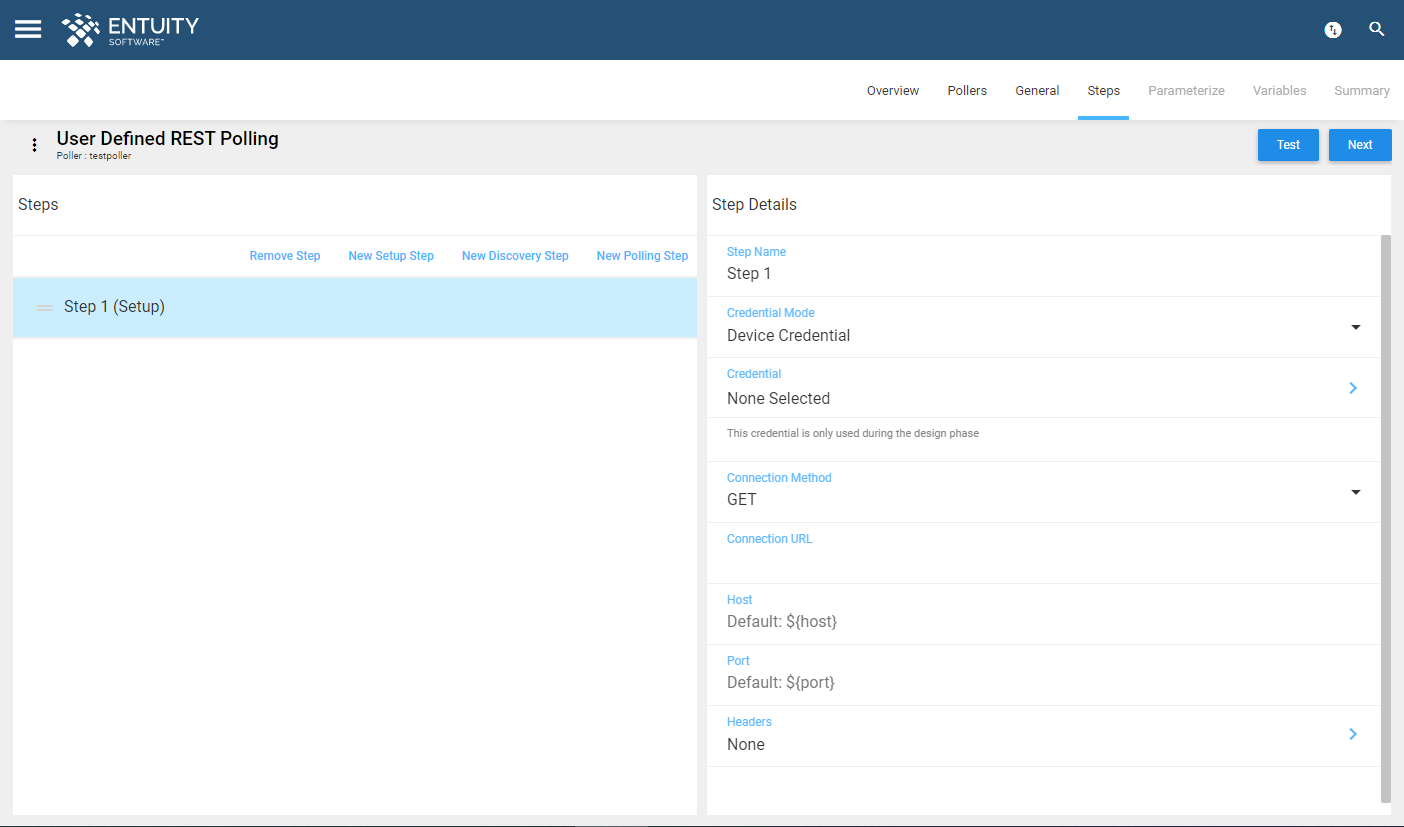Click the data transfer status icon
The height and width of the screenshot is (827, 1404).
pyautogui.click(x=1333, y=30)
